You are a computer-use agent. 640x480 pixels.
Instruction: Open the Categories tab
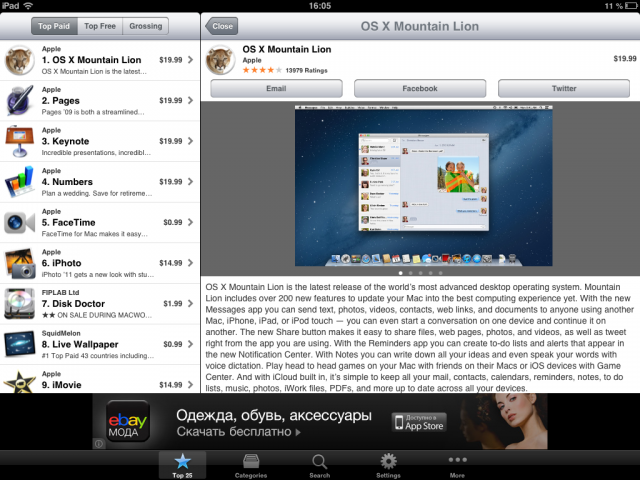pyautogui.click(x=251, y=465)
